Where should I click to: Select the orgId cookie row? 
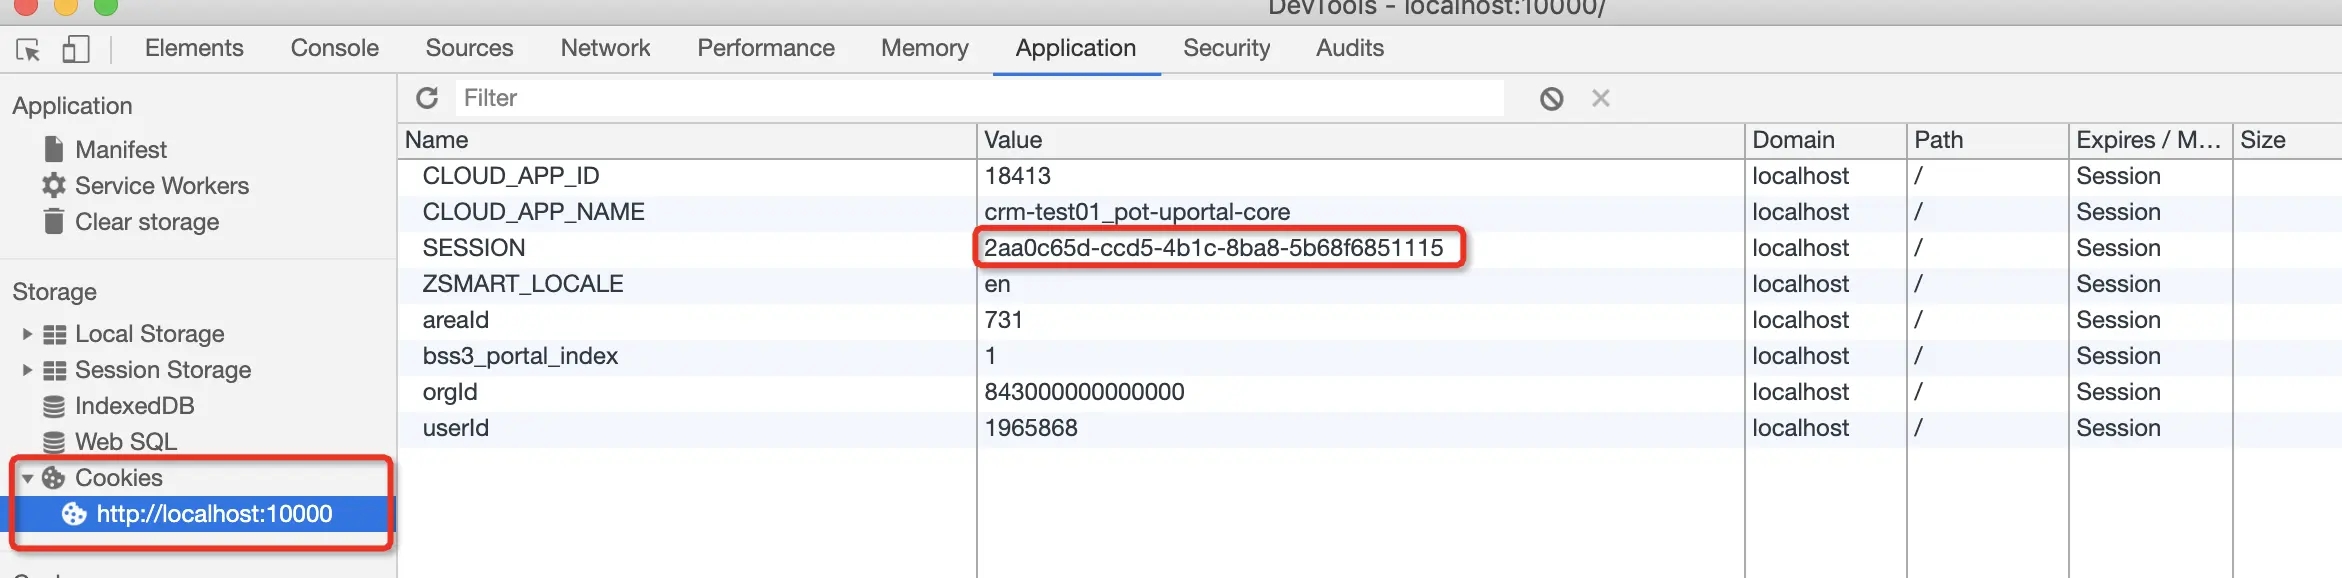1370,392
